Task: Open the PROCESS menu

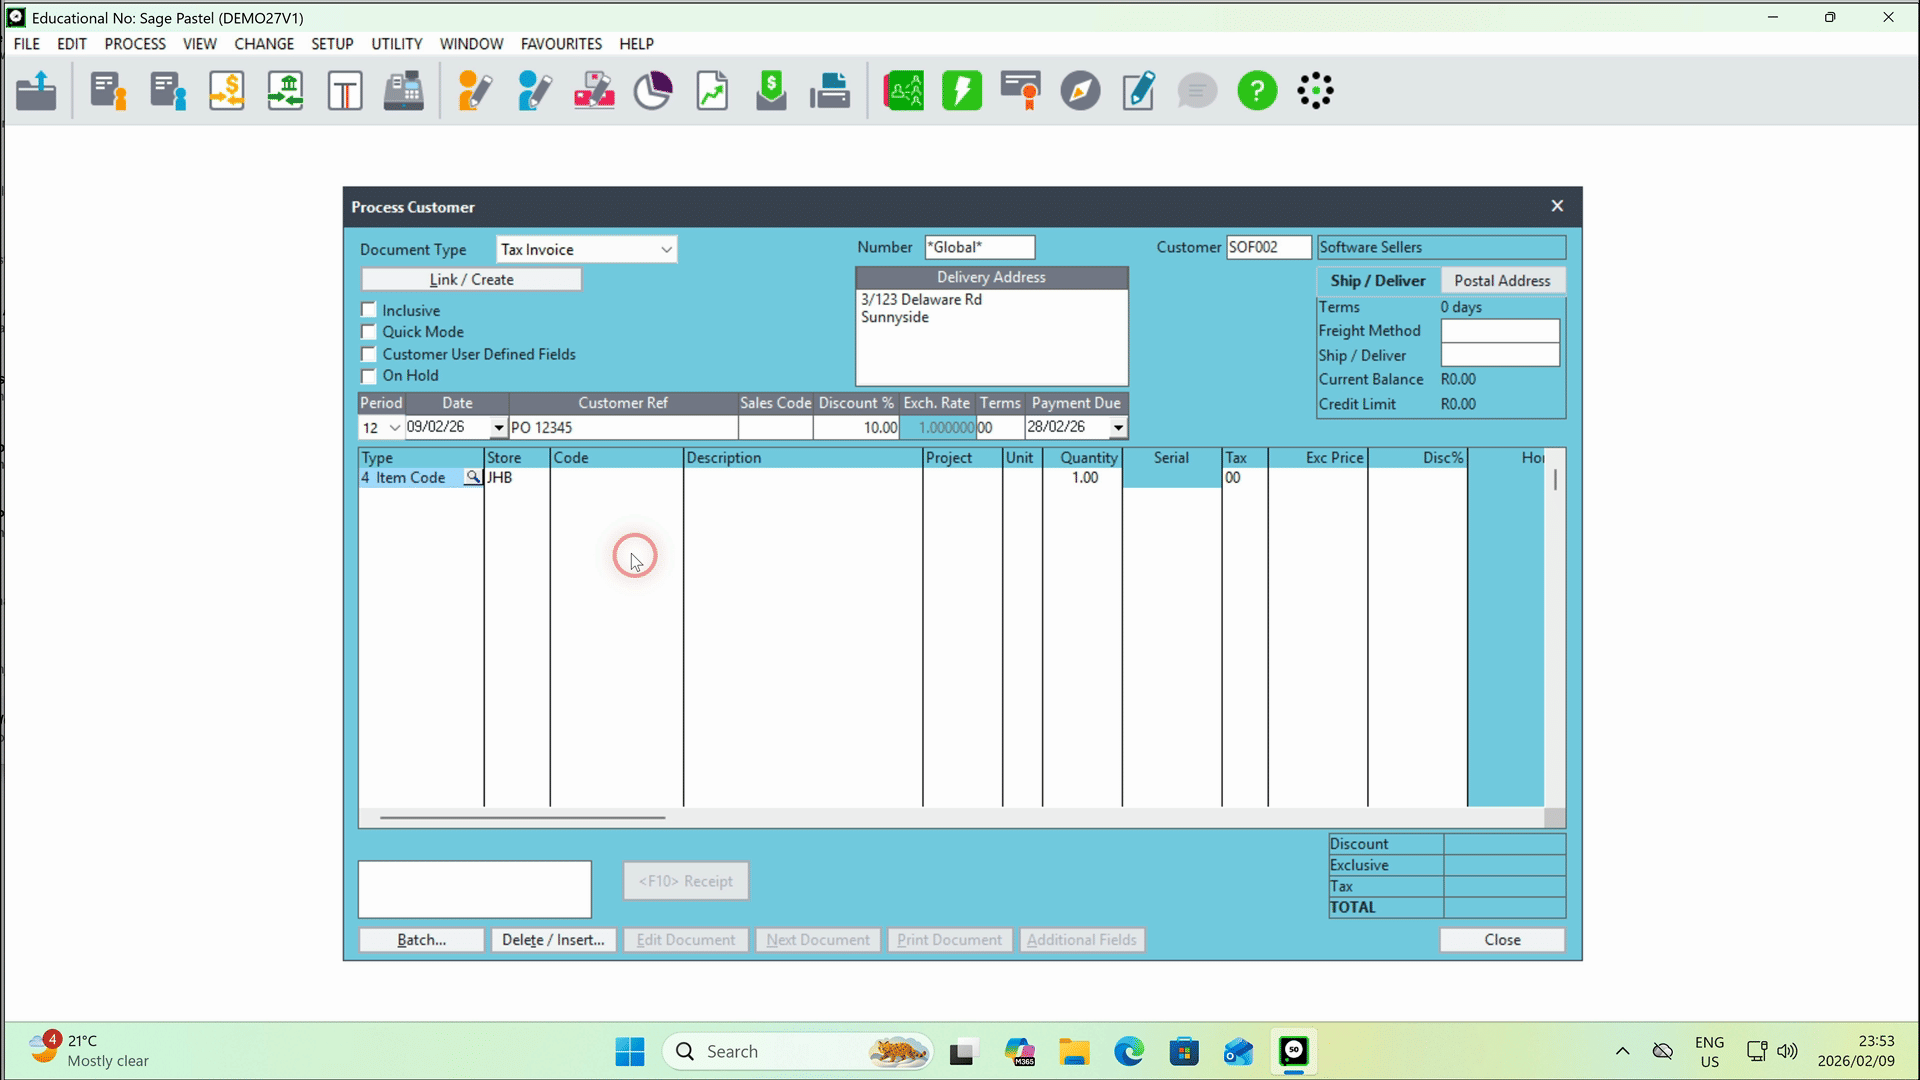Action: [x=135, y=44]
